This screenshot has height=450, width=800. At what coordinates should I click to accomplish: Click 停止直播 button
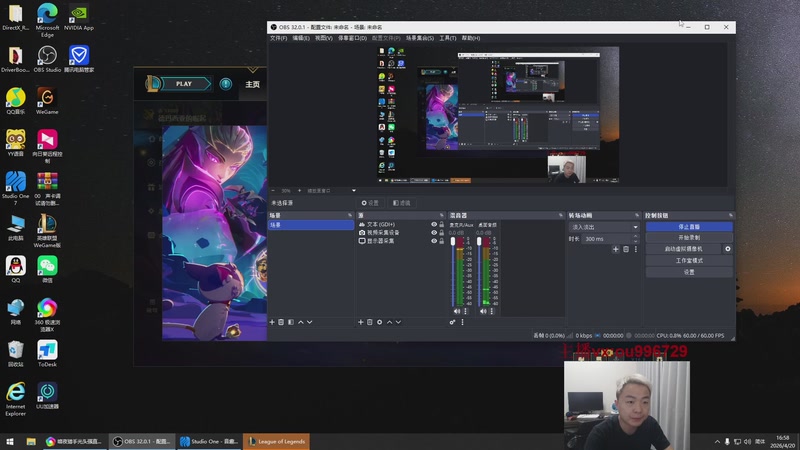(x=689, y=227)
